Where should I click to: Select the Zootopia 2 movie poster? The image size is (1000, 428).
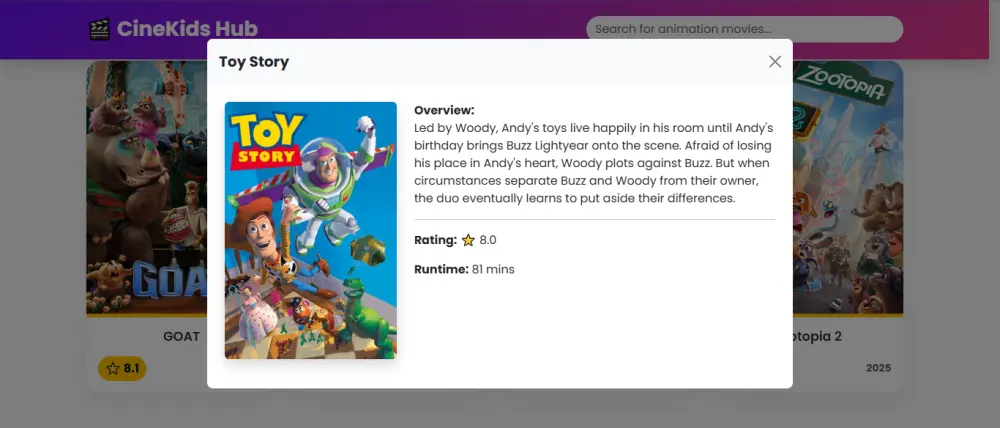(x=848, y=188)
